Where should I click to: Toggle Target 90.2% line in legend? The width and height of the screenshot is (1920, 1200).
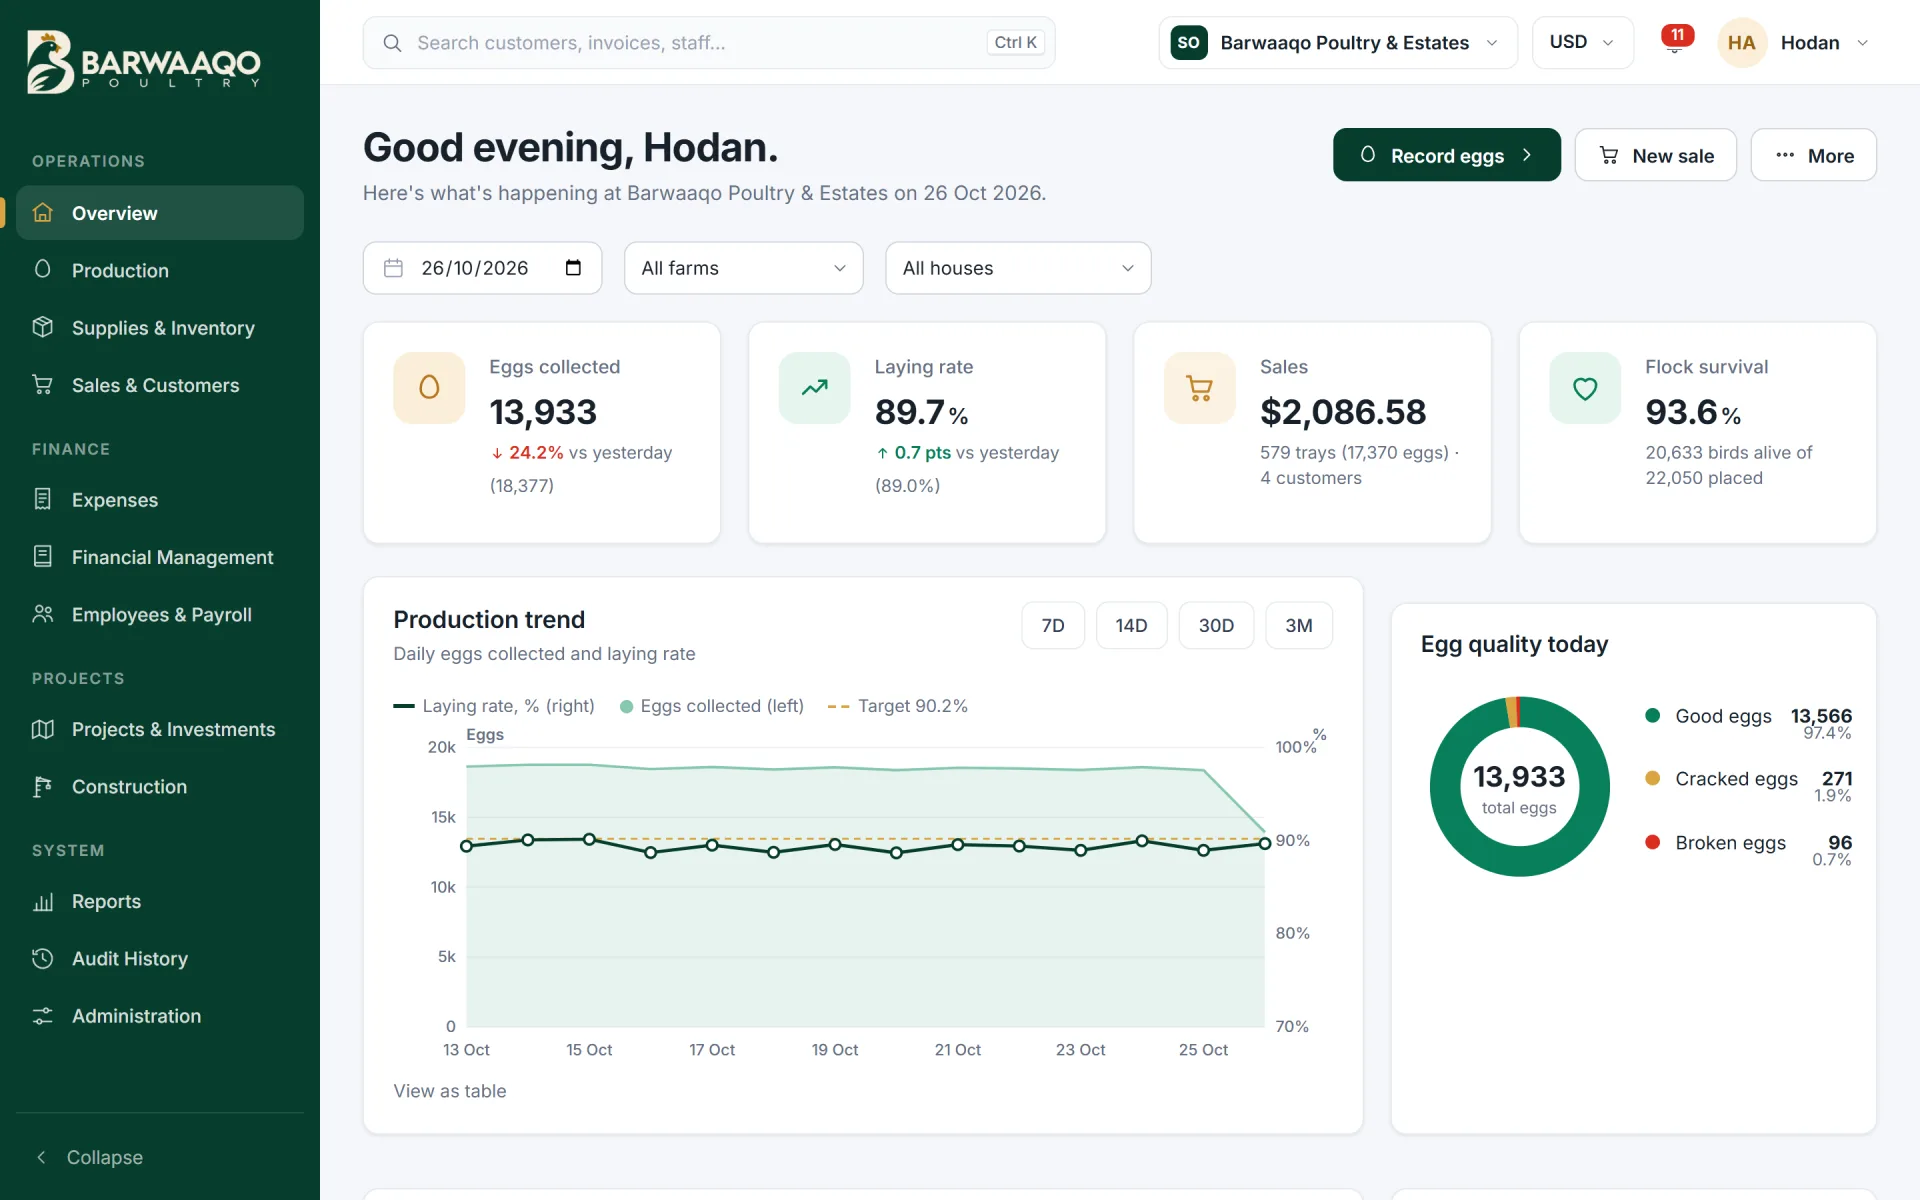[x=898, y=706]
